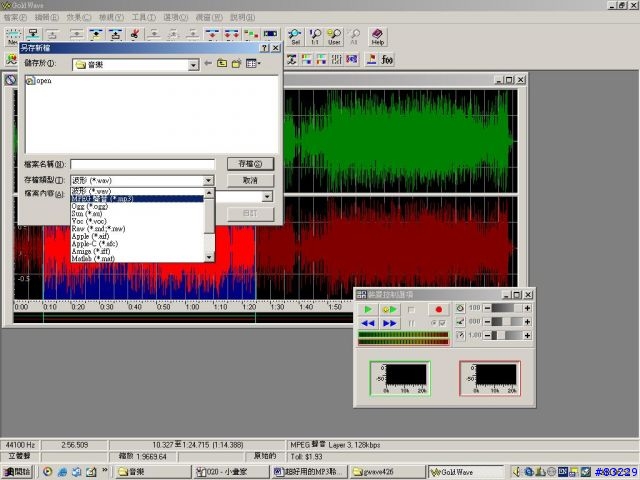This screenshot has height=480, width=640.
Task: Open the Sel zoom selection tool
Action: click(295, 37)
